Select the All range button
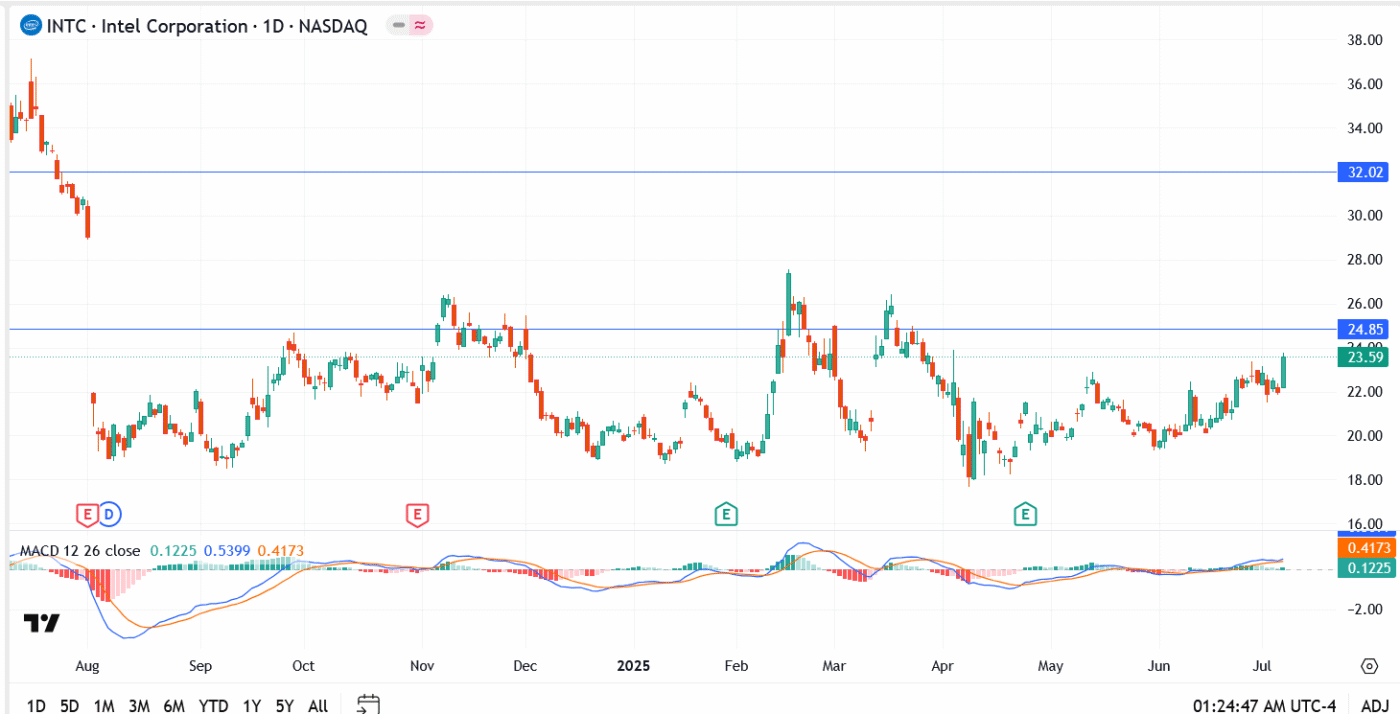 click(x=317, y=706)
